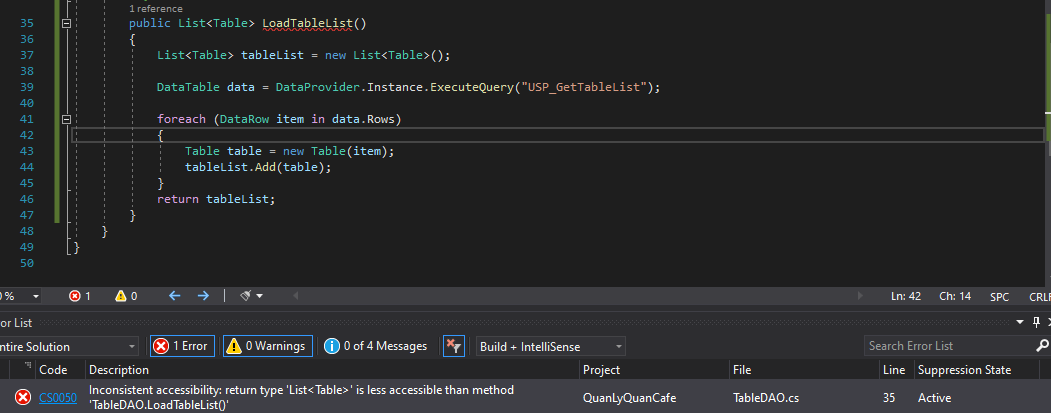Click the clear filters funnel icon in Error List
Screen dimensions: 1051x413
pos(453,346)
